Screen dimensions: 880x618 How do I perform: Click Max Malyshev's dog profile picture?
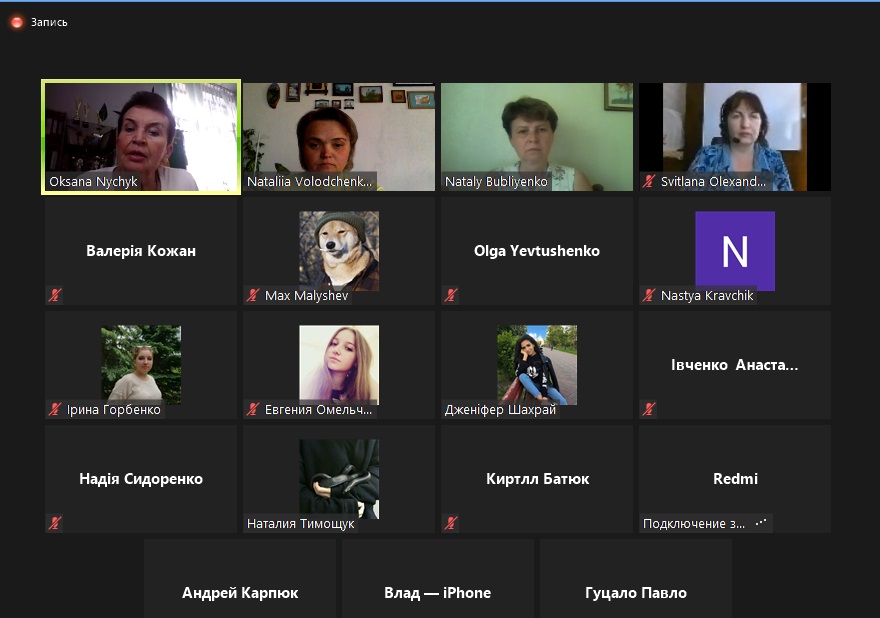(x=339, y=250)
